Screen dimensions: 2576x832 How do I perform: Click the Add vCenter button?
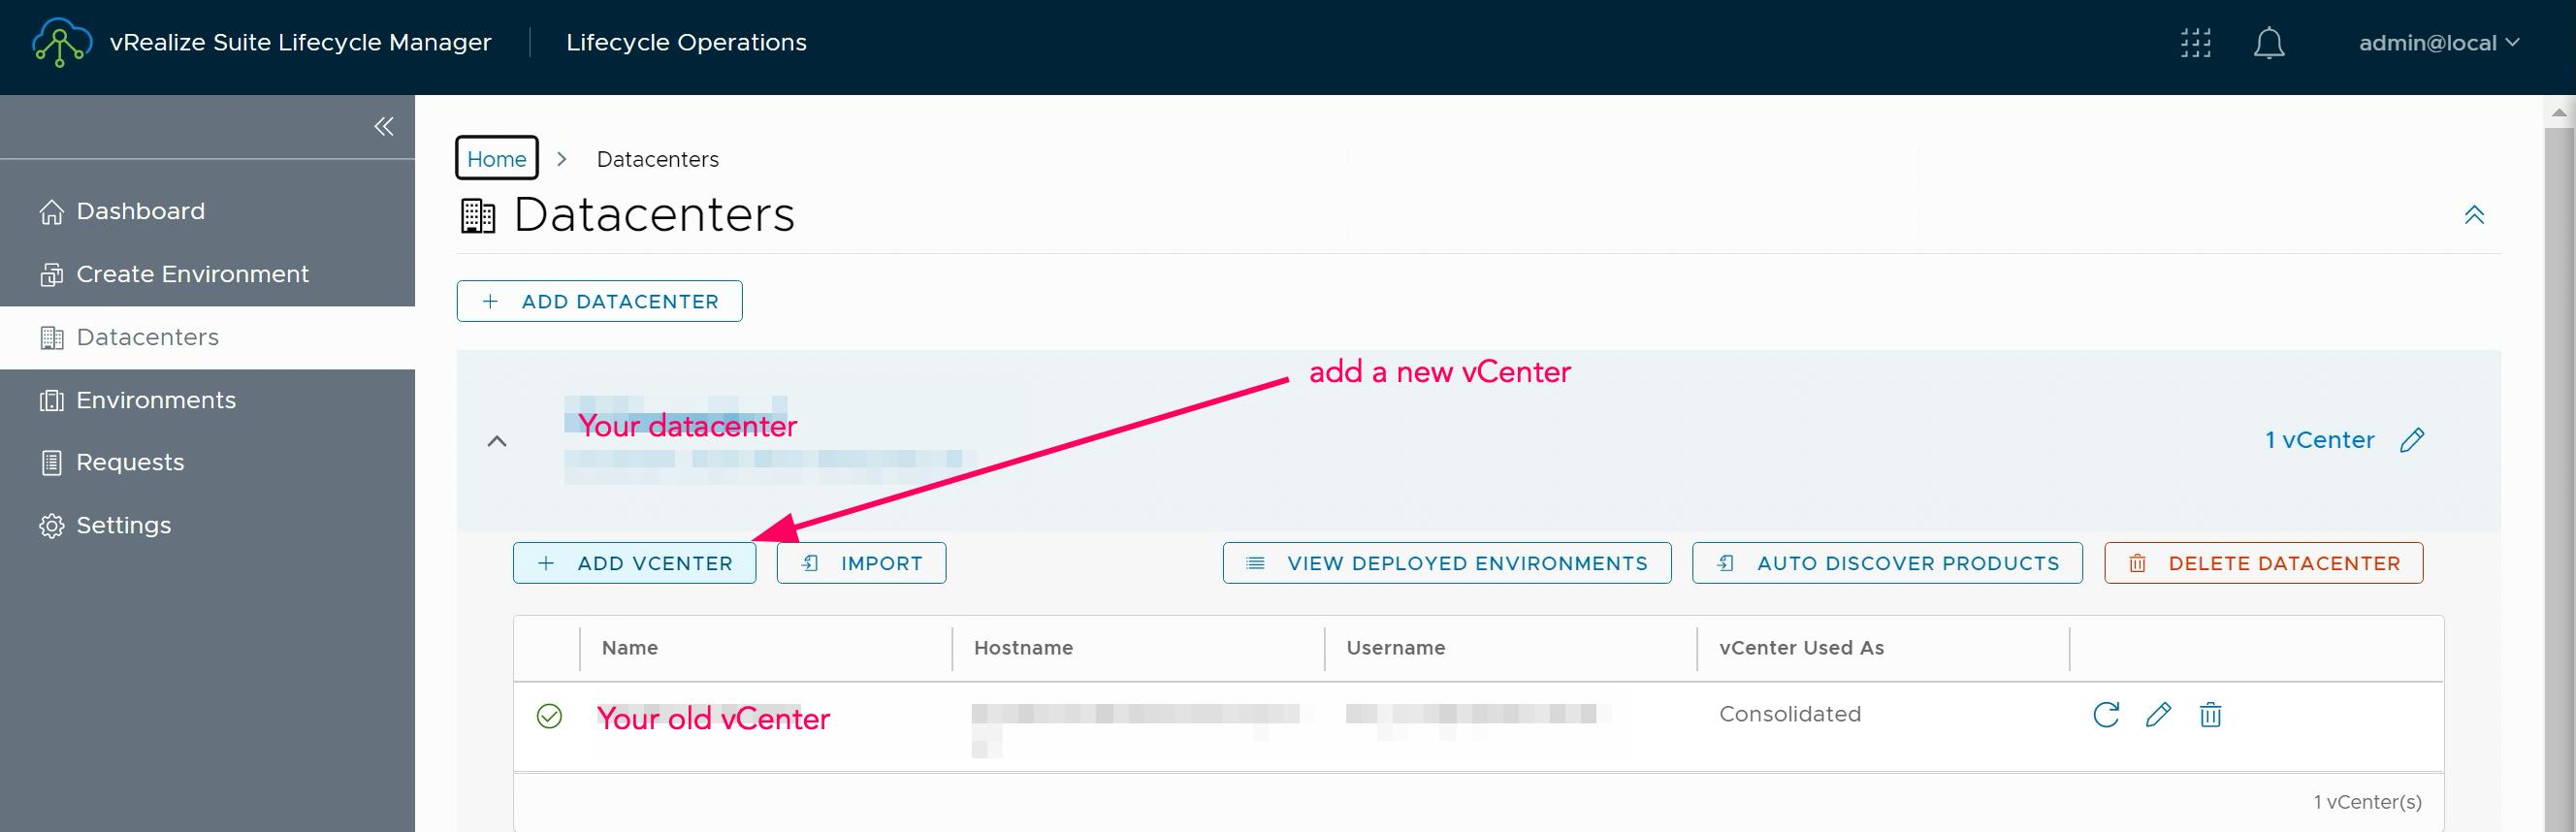[634, 563]
